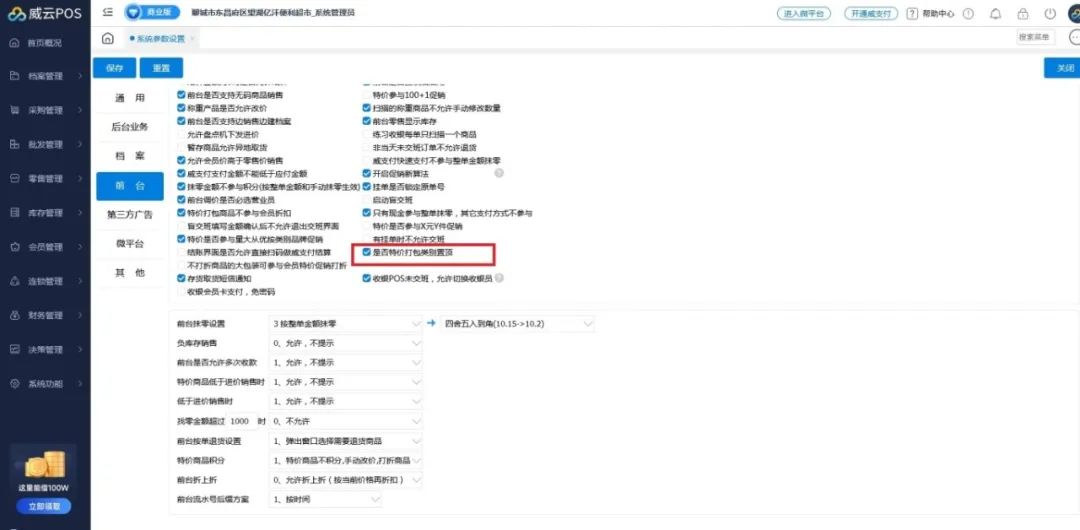Toggle 挂单是否锁定原单号 checkbox
The width and height of the screenshot is (1080, 530).
(367, 187)
